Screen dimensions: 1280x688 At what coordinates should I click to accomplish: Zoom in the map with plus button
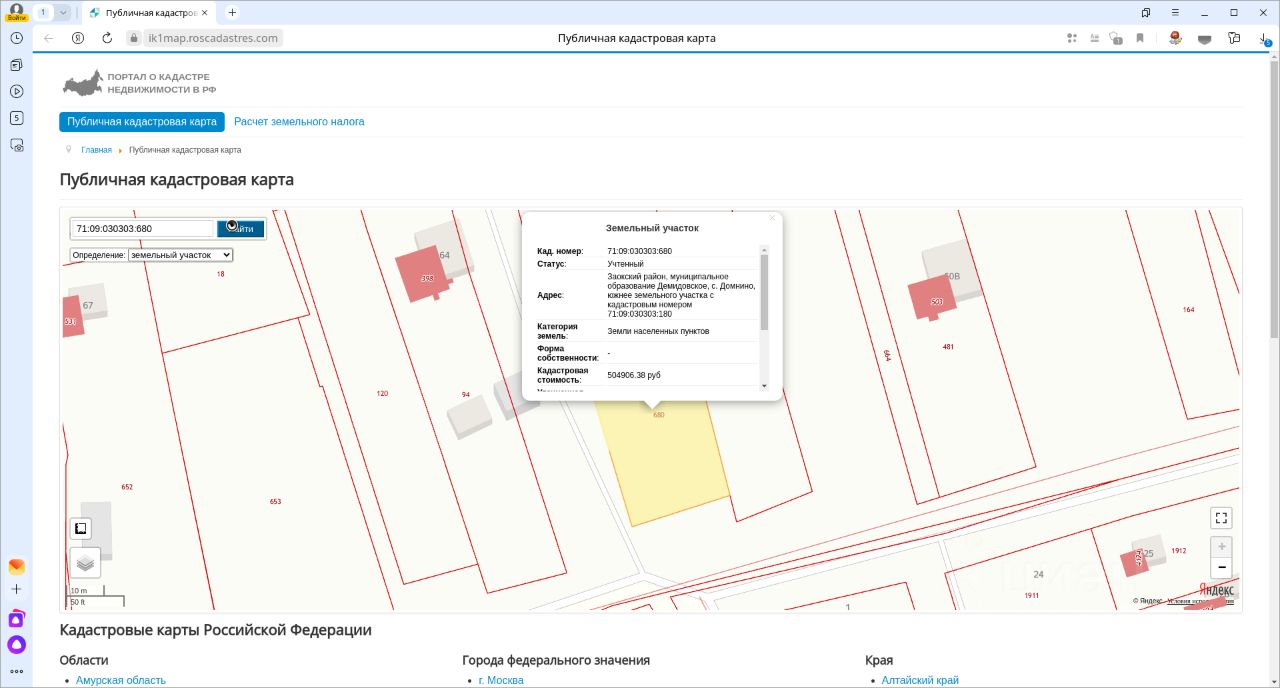1220,547
